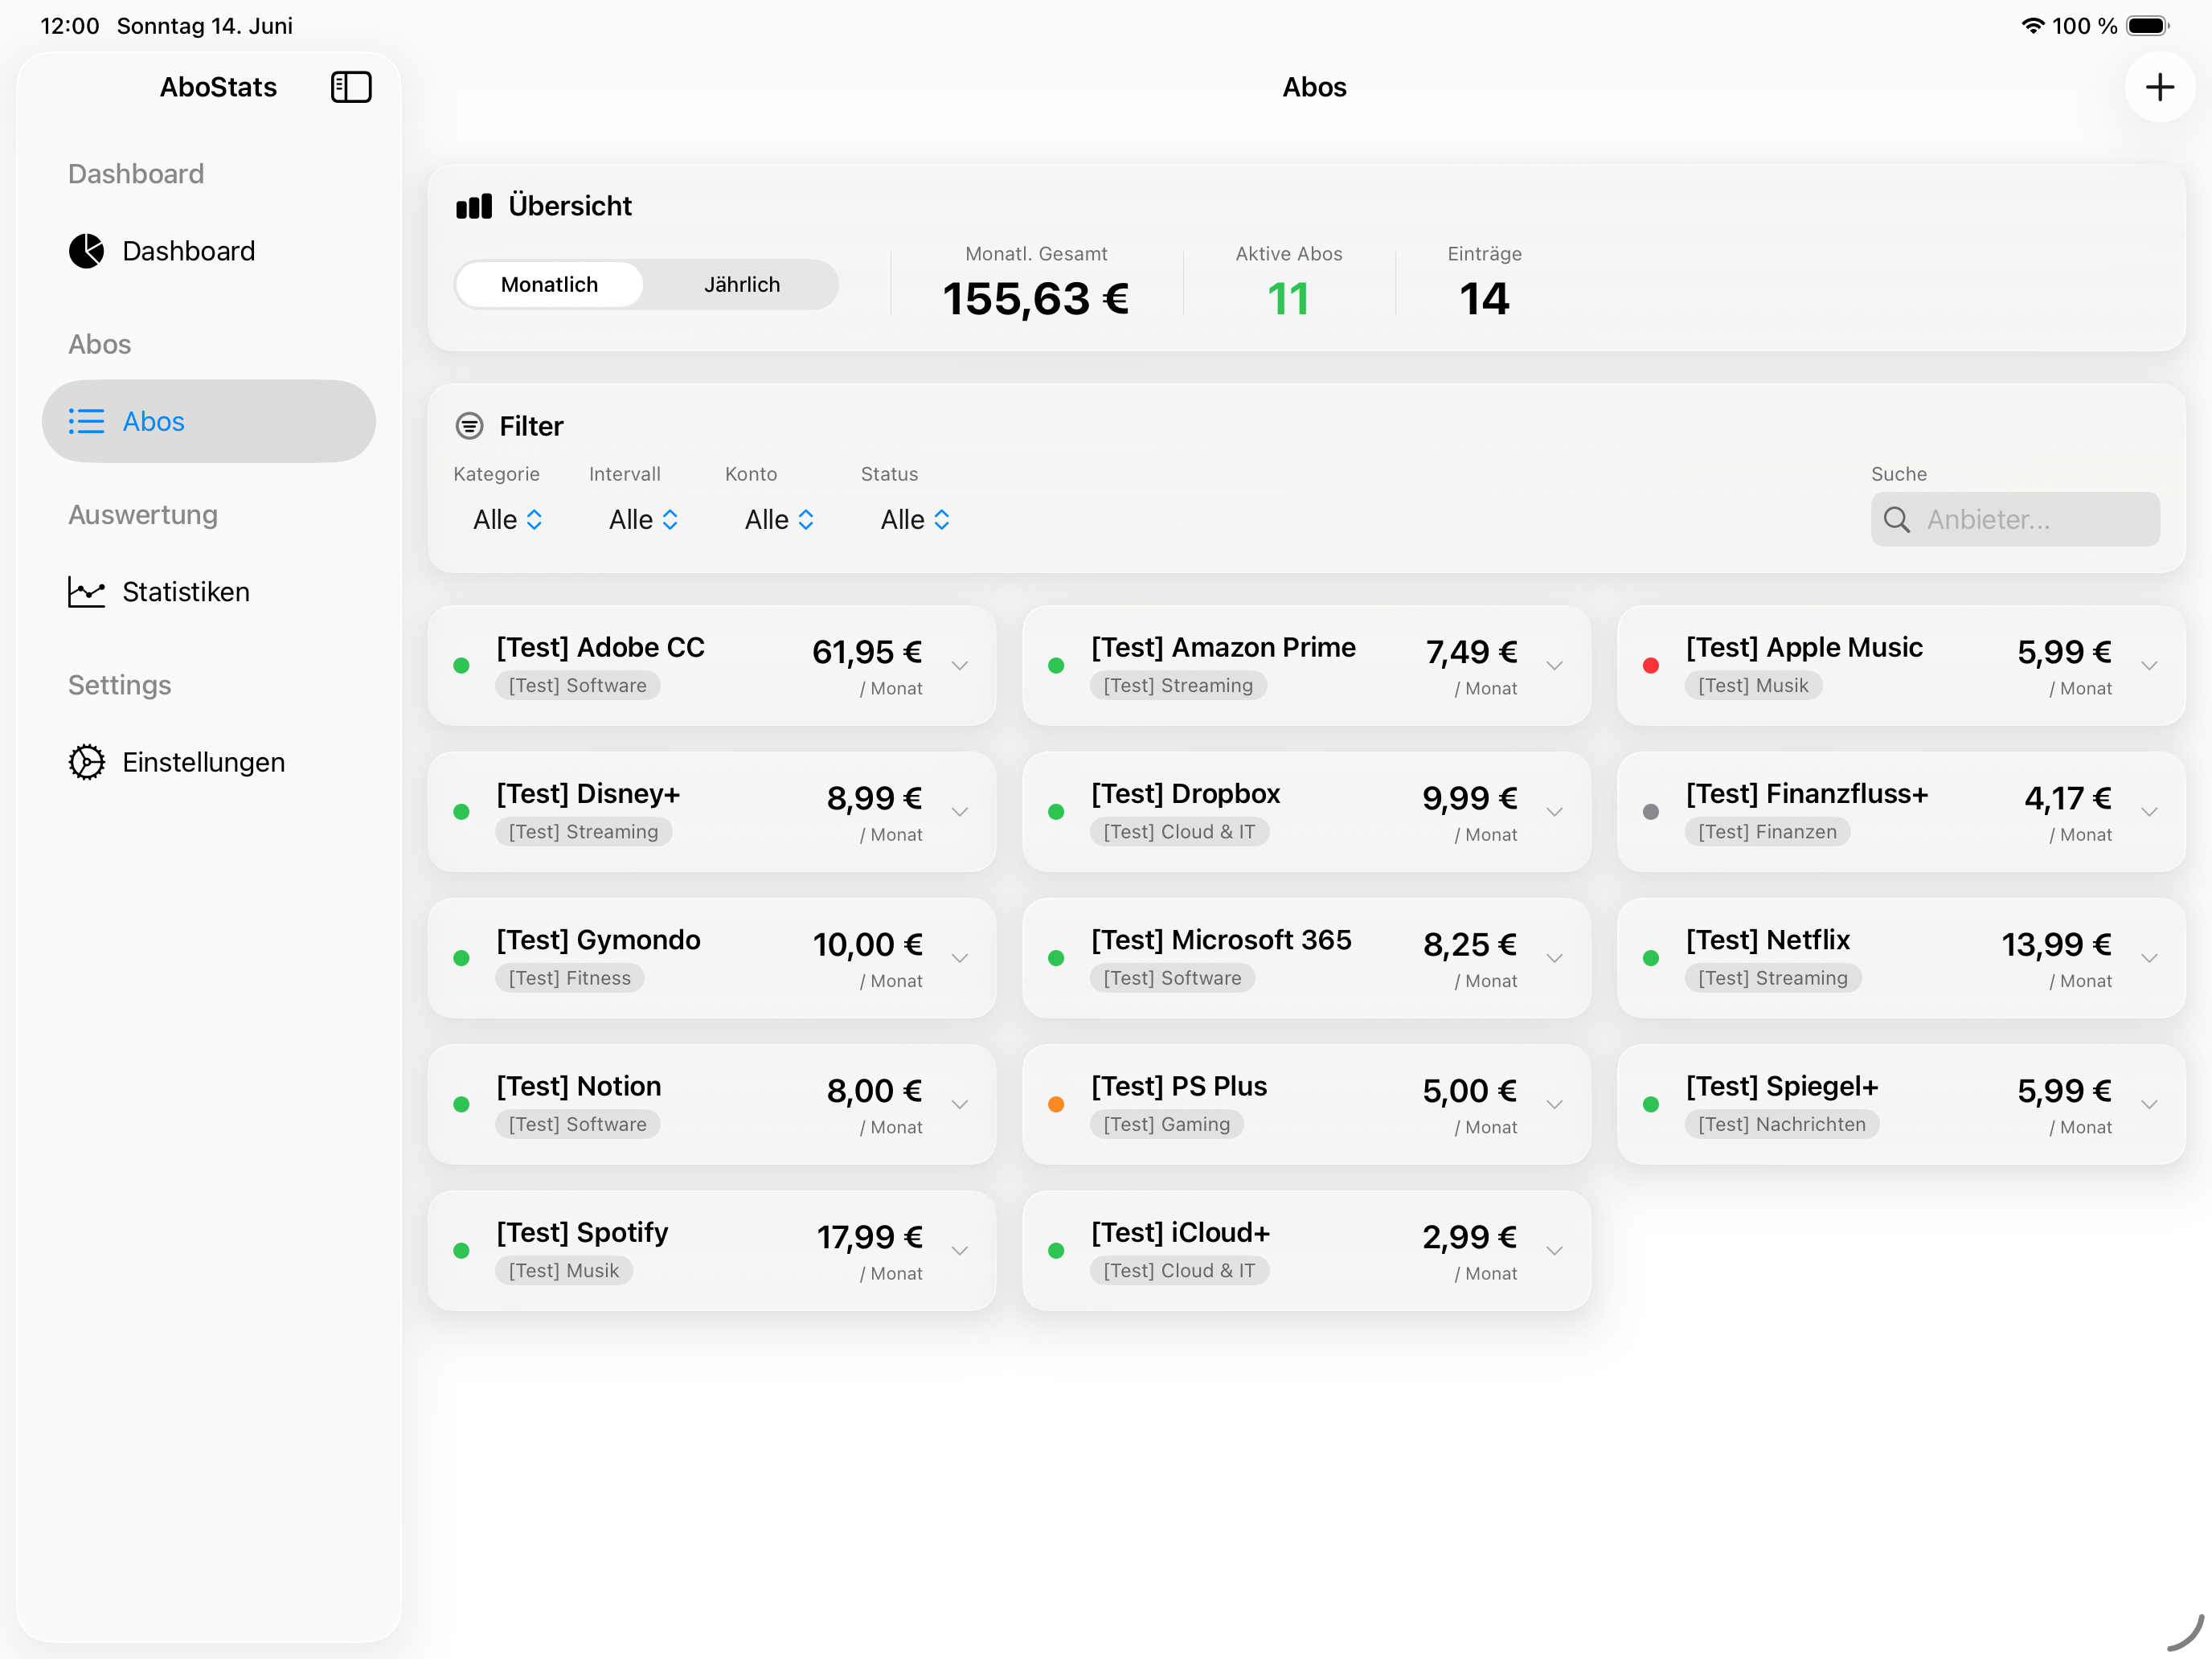
Task: Click the [Test] Notion title
Action: click(579, 1086)
